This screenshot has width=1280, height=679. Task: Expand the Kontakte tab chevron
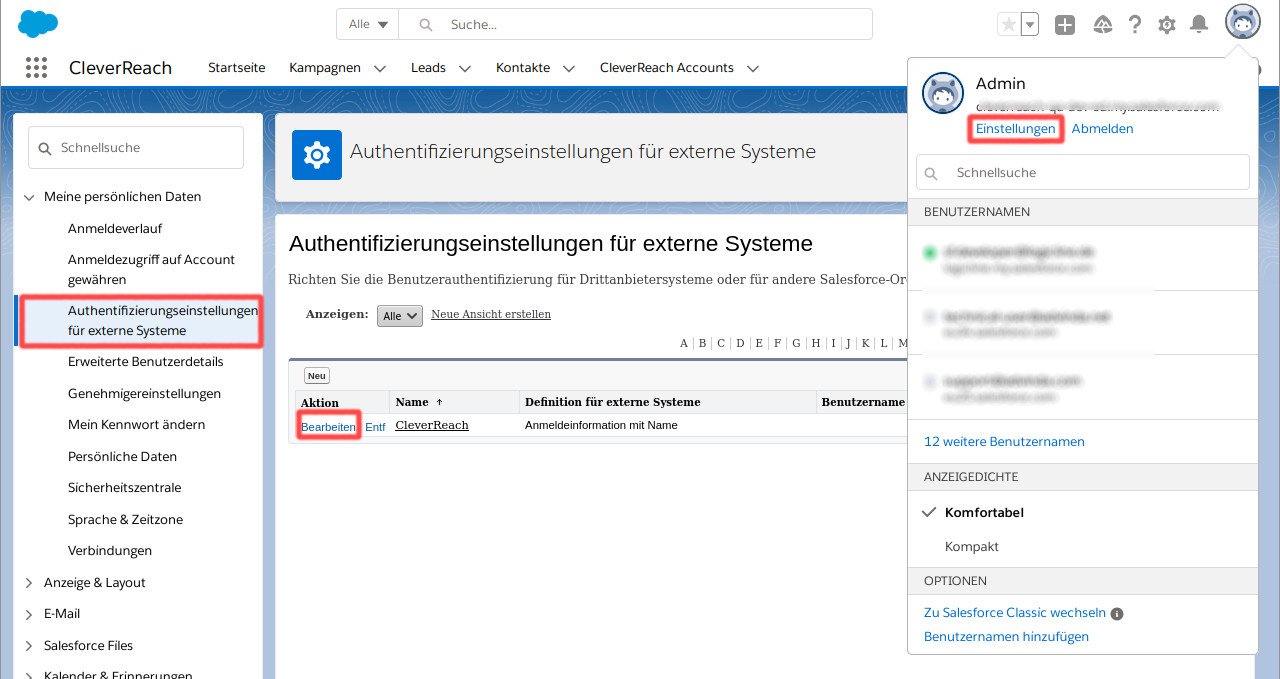click(x=569, y=69)
